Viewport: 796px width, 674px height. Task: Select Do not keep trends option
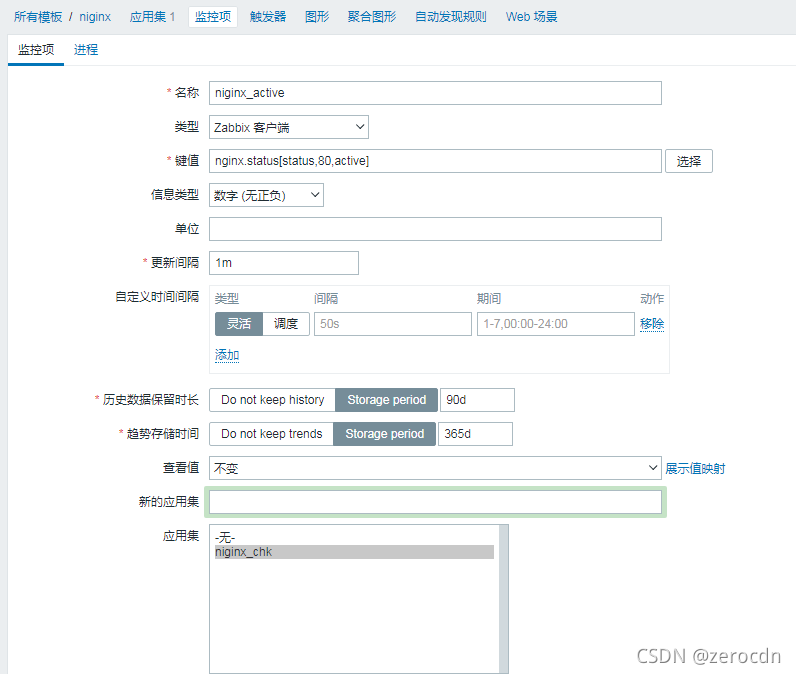[x=272, y=434]
